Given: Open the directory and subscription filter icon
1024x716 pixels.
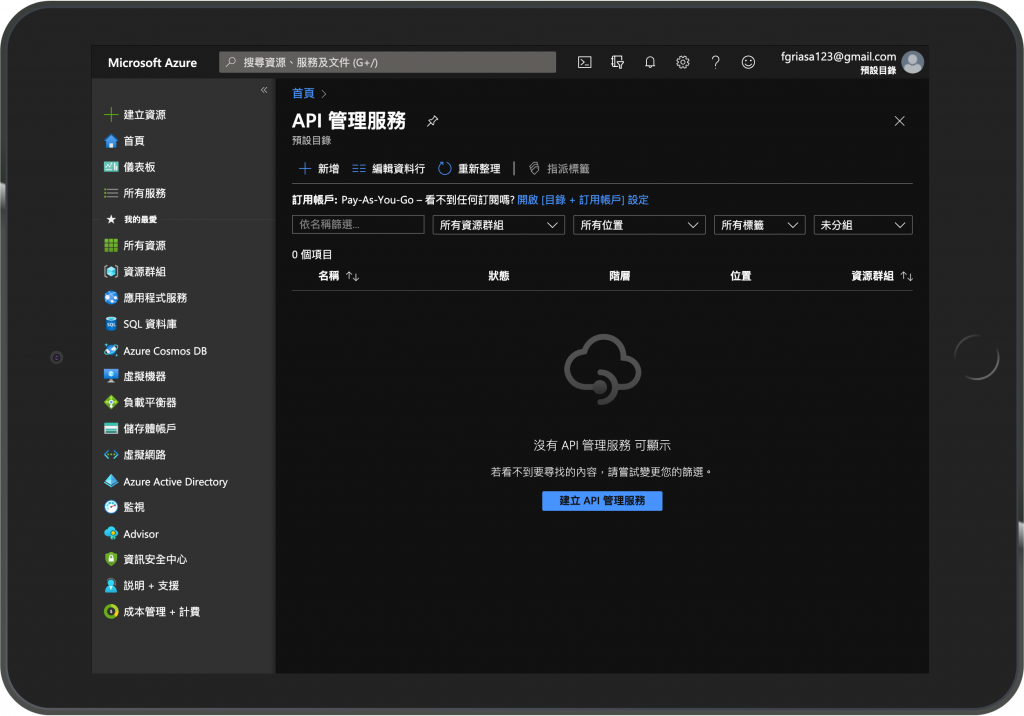Looking at the screenshot, I should click(617, 62).
